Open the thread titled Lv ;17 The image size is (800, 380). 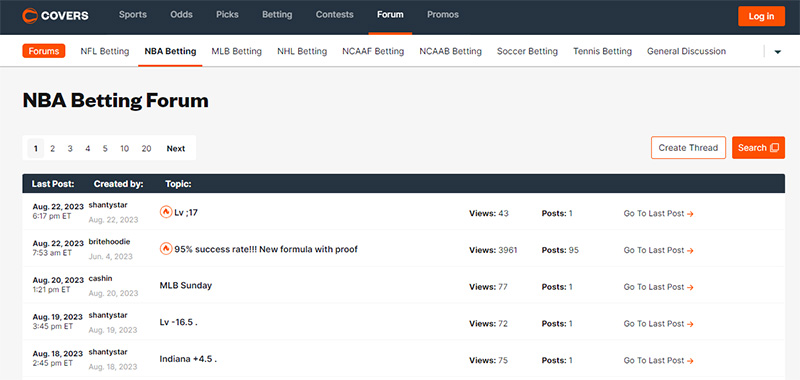[x=186, y=213]
